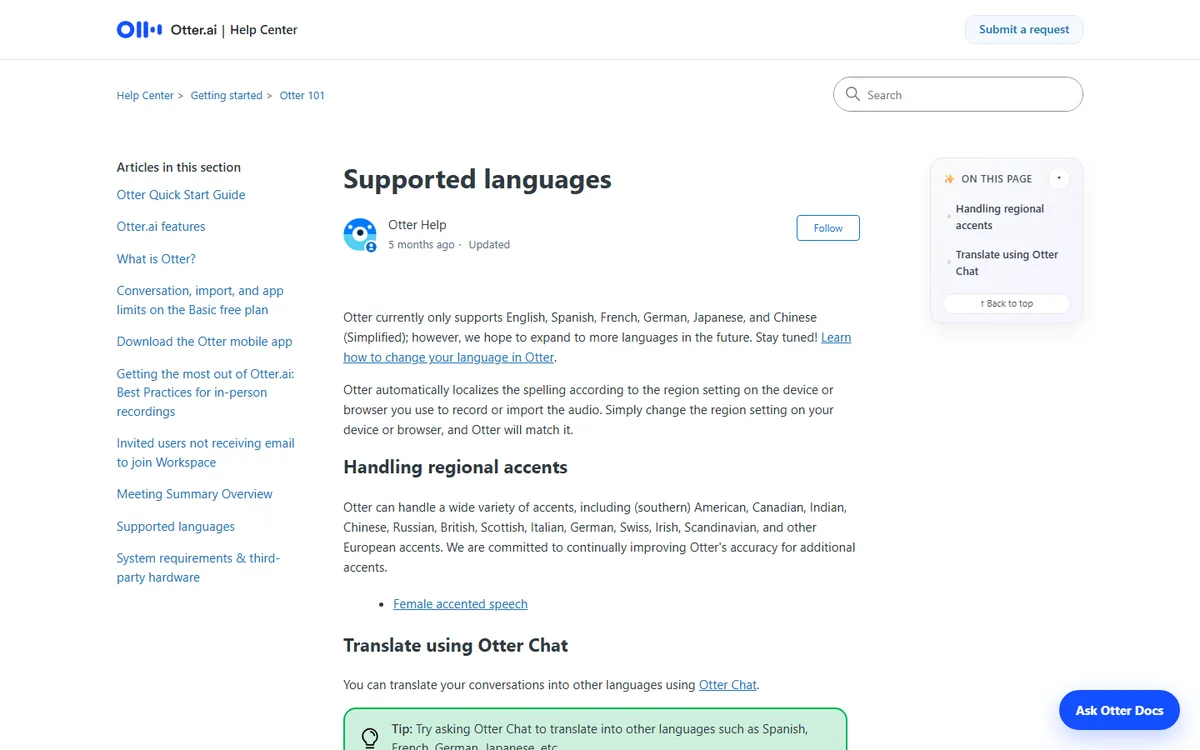Click the sparkle icon beside On This Page

[949, 179]
